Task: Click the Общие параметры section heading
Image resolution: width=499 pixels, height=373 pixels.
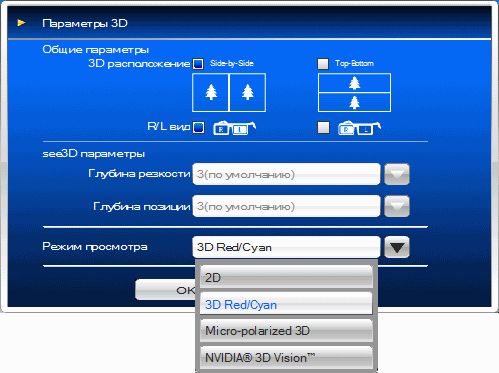Action: click(96, 50)
